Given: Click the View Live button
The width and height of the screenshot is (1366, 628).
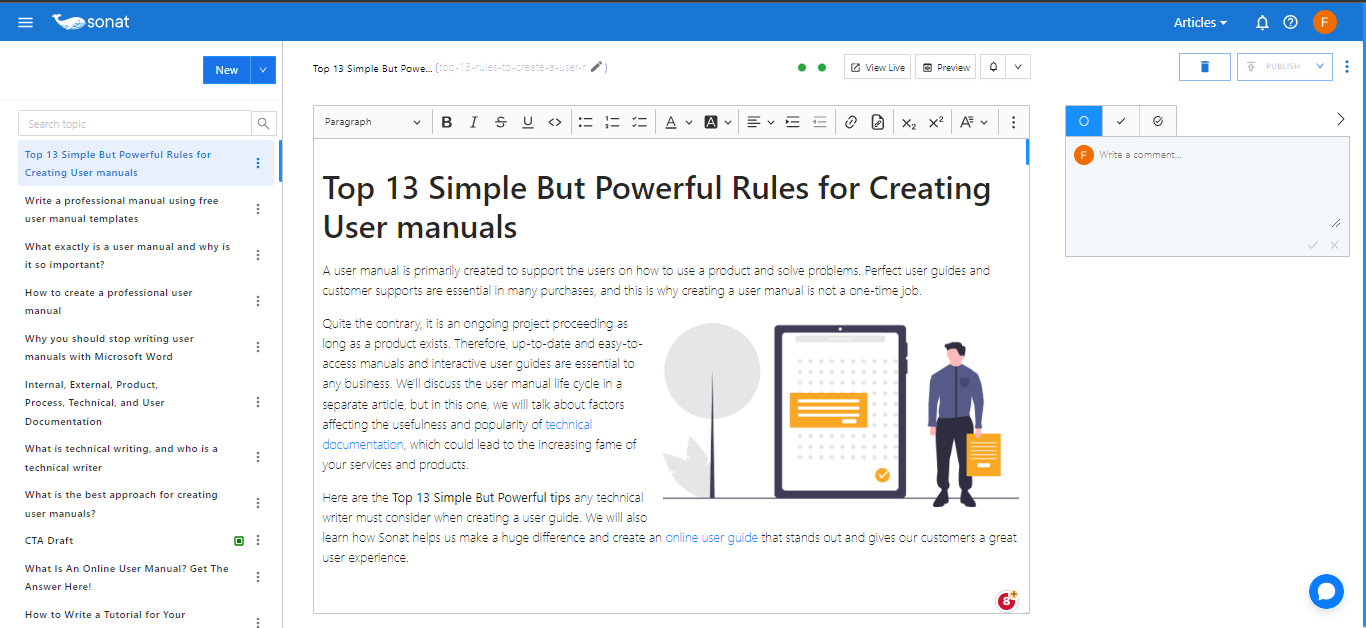Looking at the screenshot, I should (x=877, y=66).
